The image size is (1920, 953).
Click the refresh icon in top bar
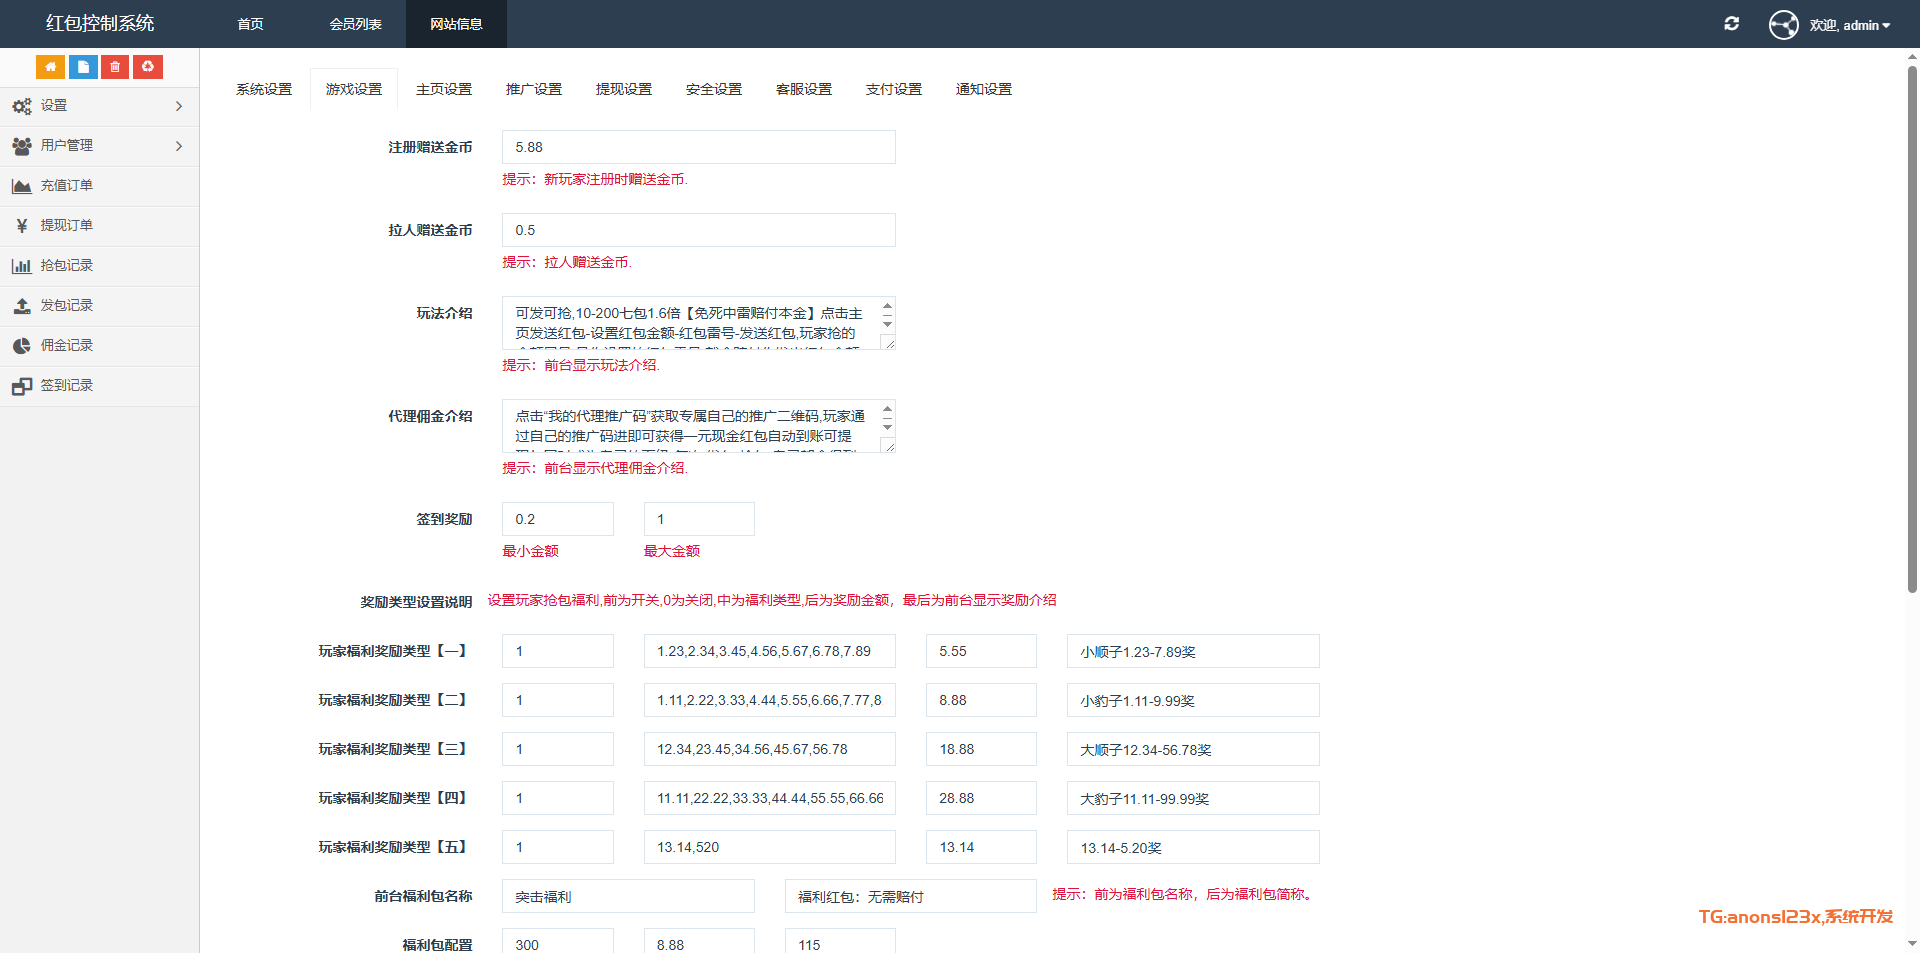coord(1732,24)
